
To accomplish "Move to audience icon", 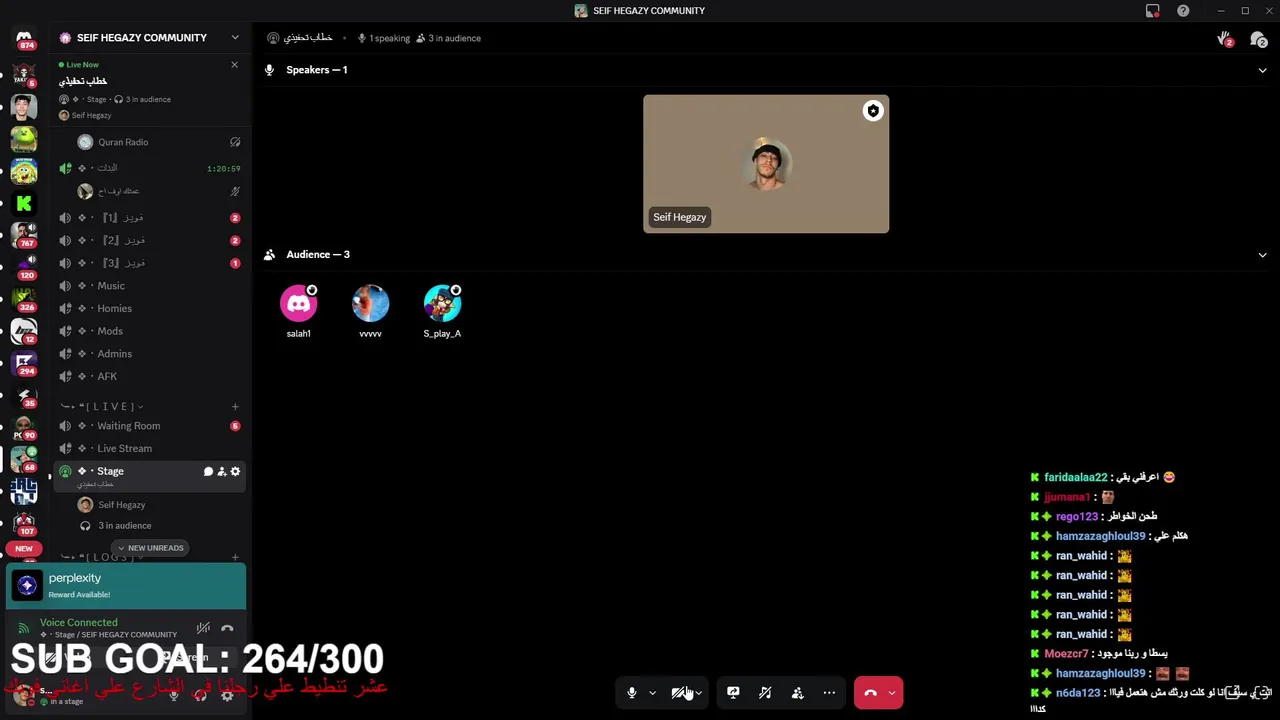I will [797, 693].
